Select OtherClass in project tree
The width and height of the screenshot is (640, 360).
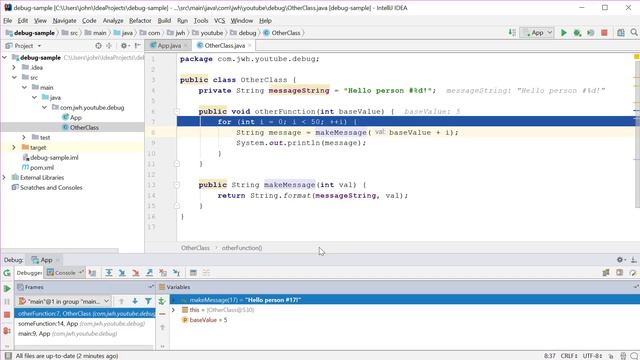click(84, 127)
